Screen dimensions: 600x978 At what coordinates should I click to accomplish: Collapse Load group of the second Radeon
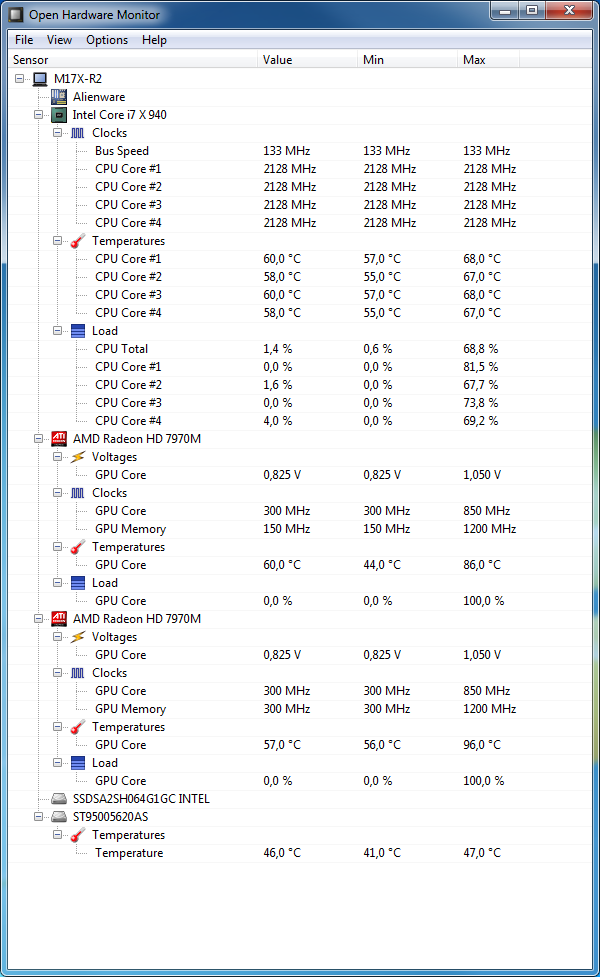tap(57, 763)
